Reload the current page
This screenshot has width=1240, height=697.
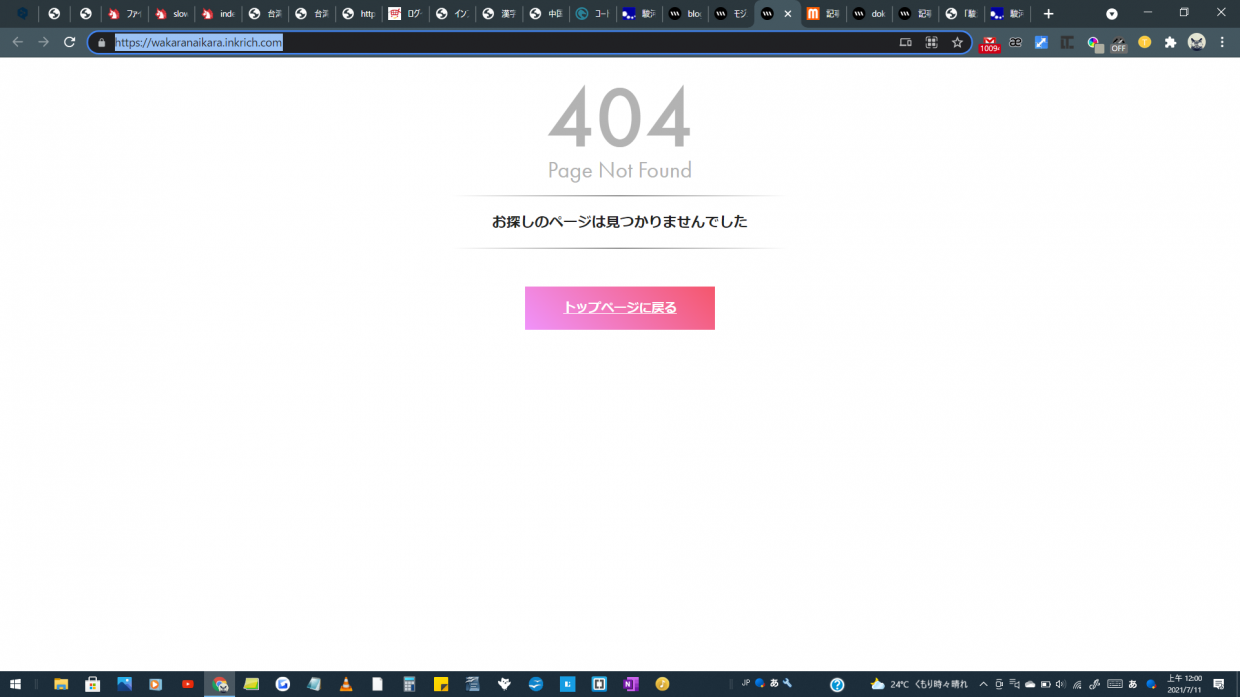(x=69, y=42)
